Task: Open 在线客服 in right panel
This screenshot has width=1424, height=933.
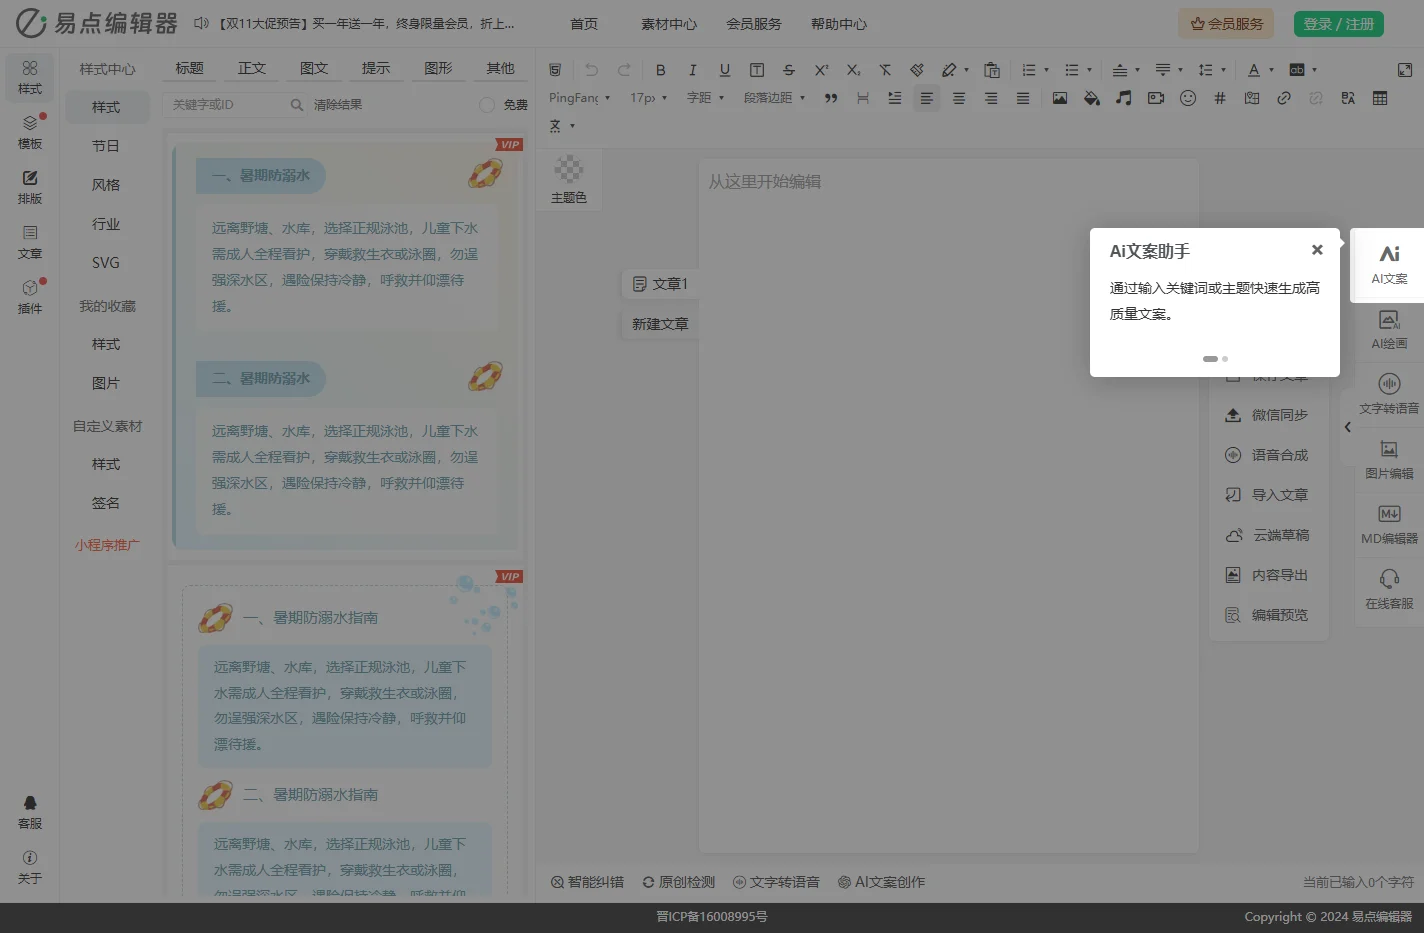Action: point(1389,590)
